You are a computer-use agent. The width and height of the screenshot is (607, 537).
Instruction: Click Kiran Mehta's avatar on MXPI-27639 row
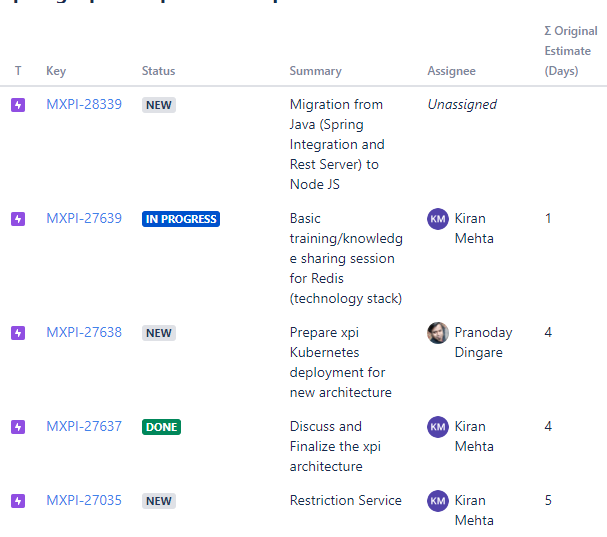click(x=438, y=219)
